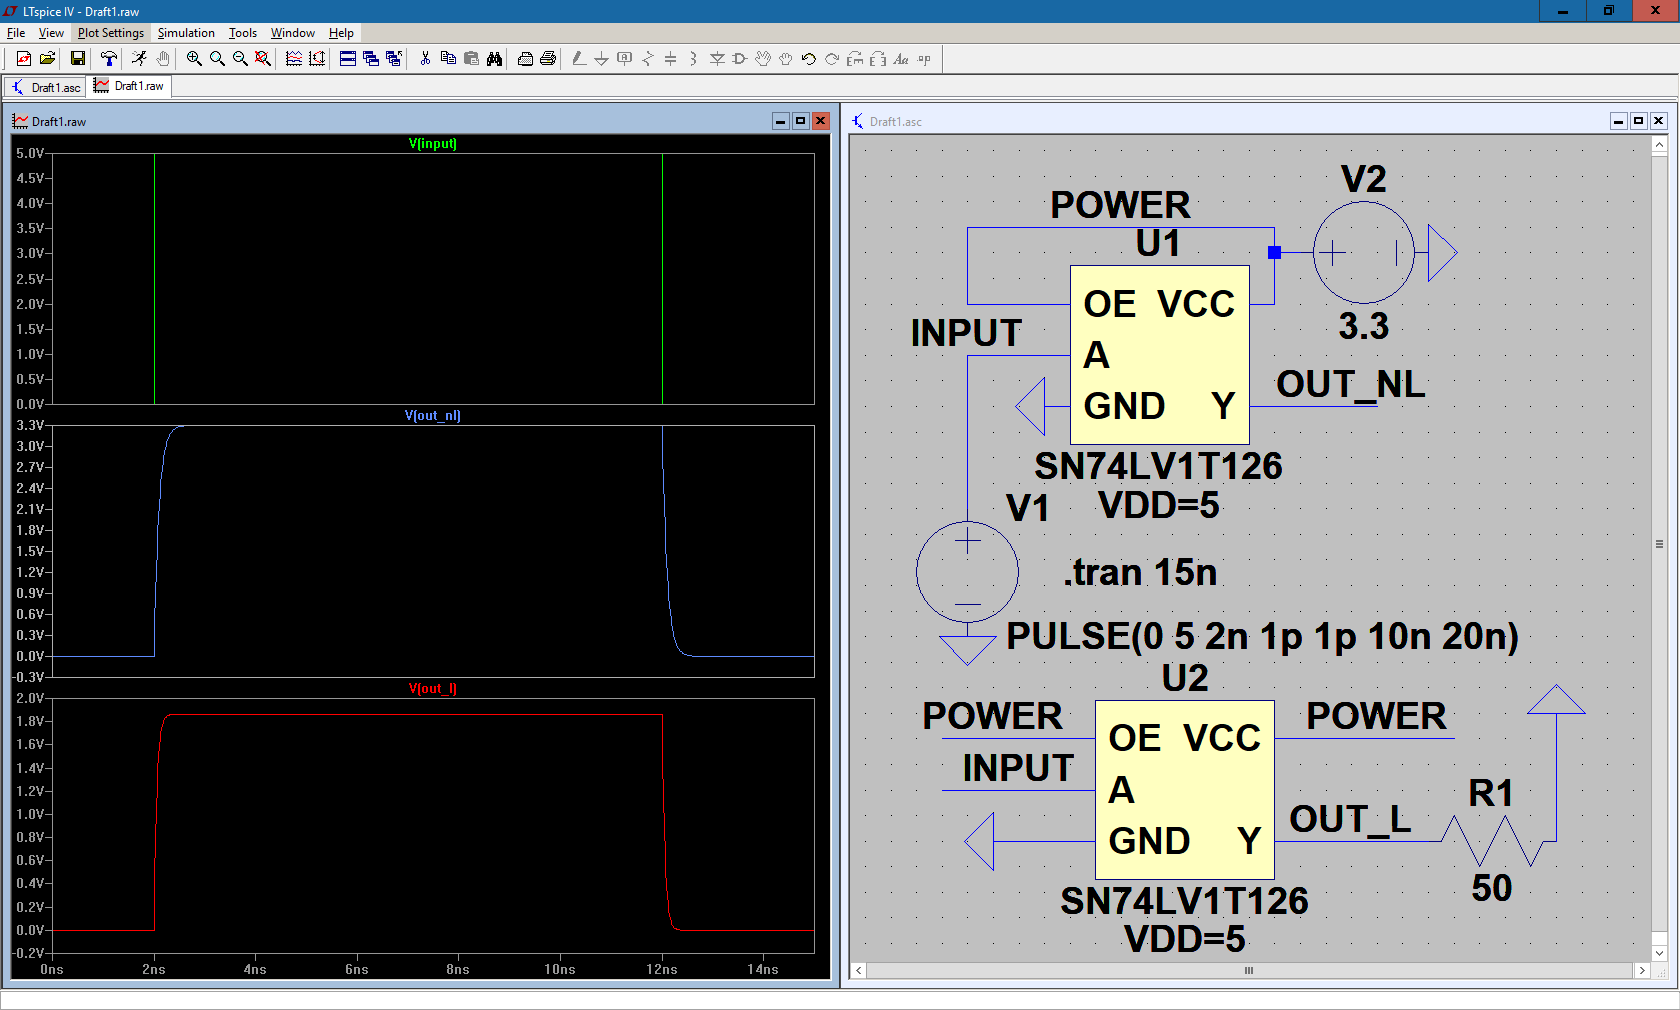1680x1010 pixels.
Task: Switch to the Draft1.asc tab
Action: click(x=46, y=87)
